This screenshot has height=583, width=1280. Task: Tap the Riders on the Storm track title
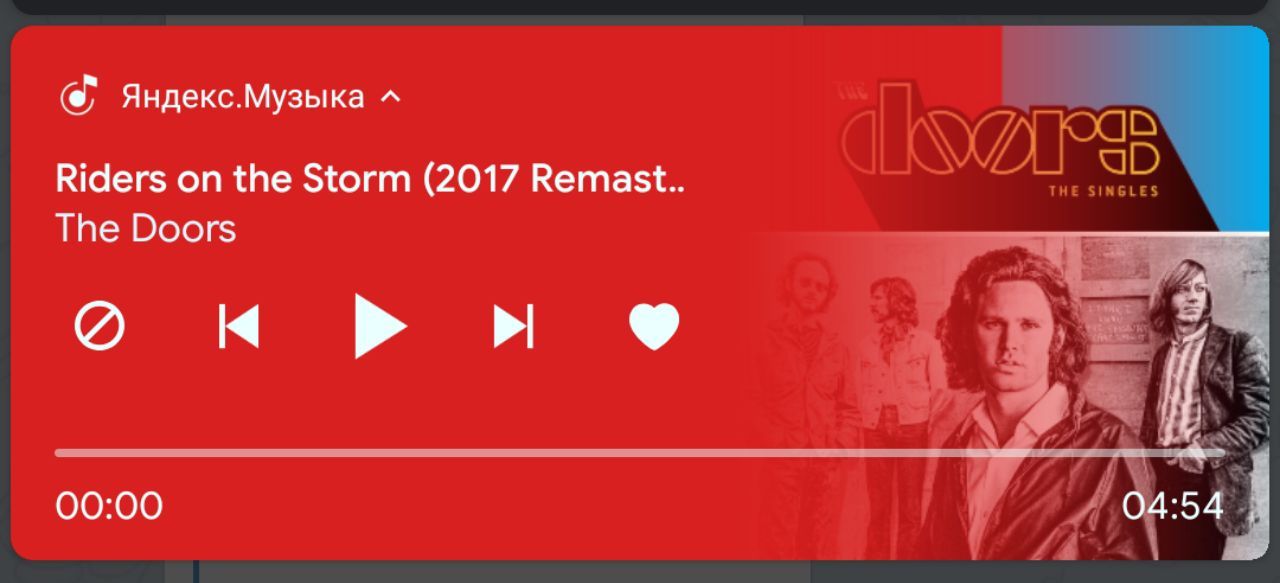point(371,179)
